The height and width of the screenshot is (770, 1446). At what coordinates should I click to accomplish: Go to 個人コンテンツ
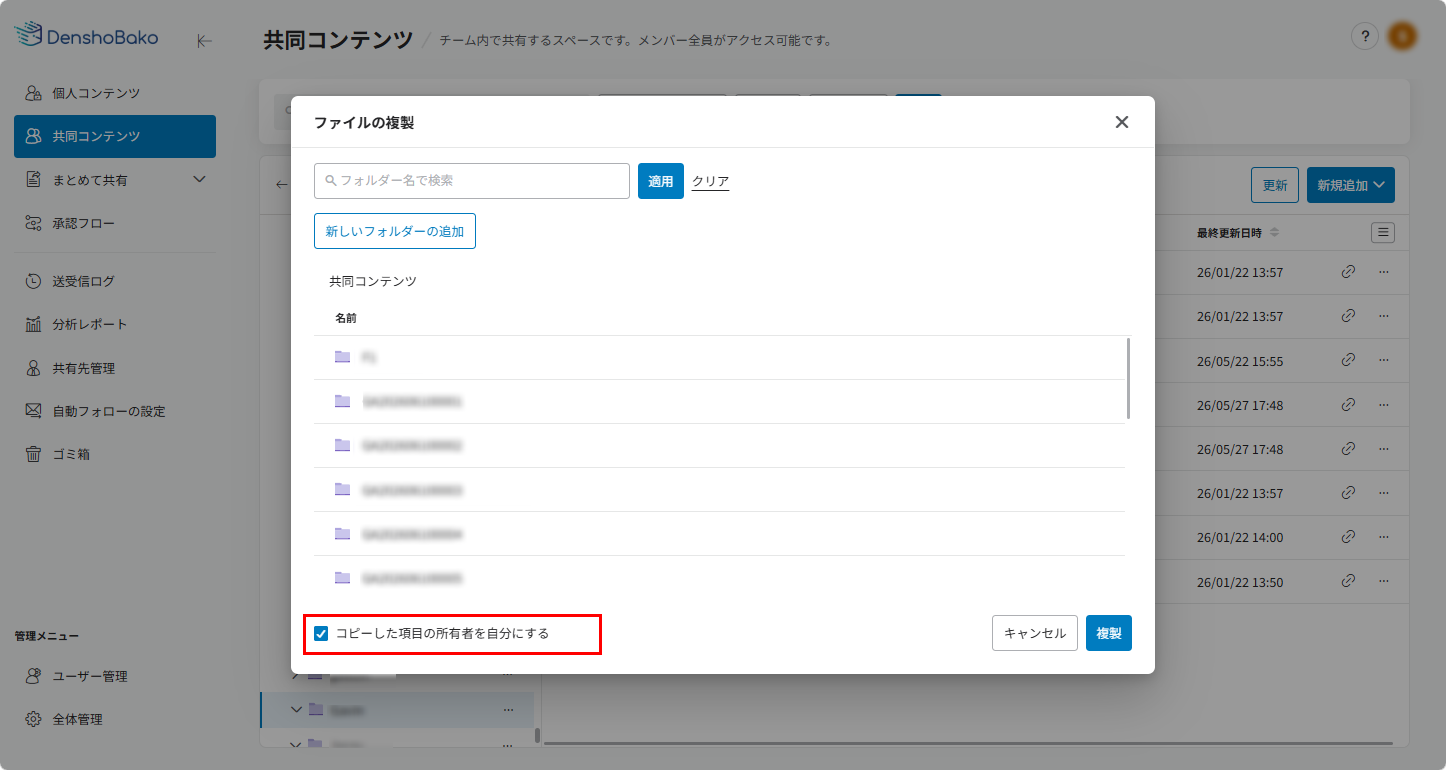point(115,93)
